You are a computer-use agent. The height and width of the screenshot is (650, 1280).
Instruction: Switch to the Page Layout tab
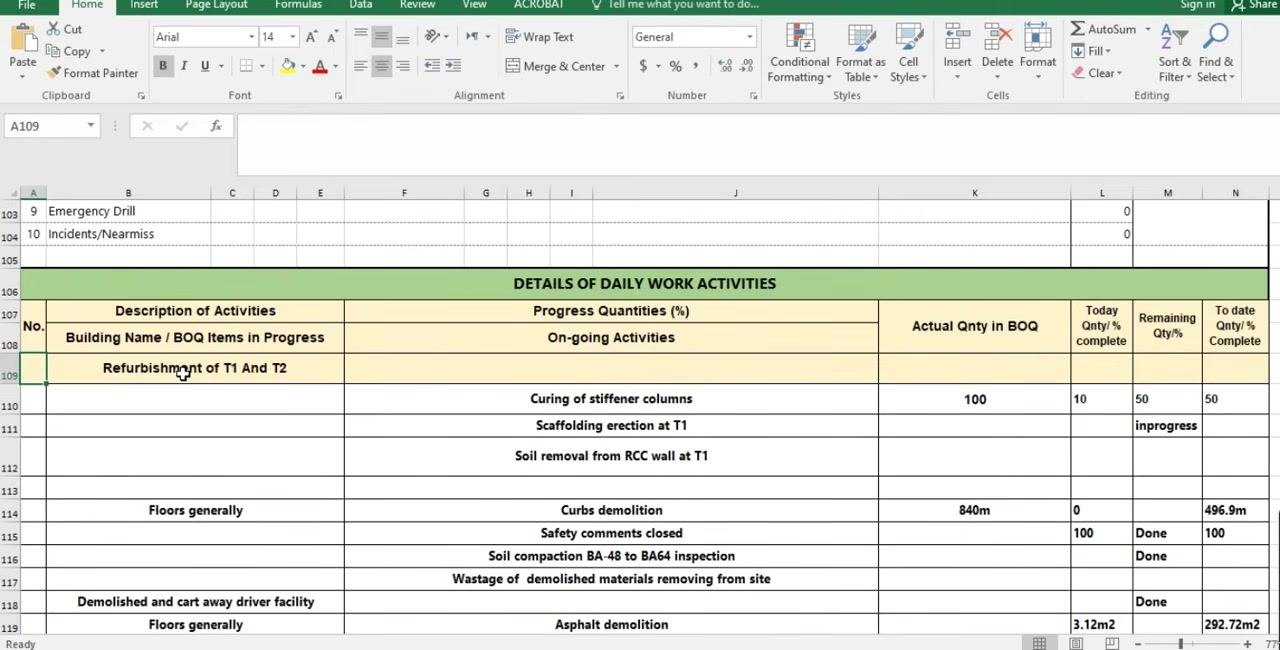click(217, 5)
